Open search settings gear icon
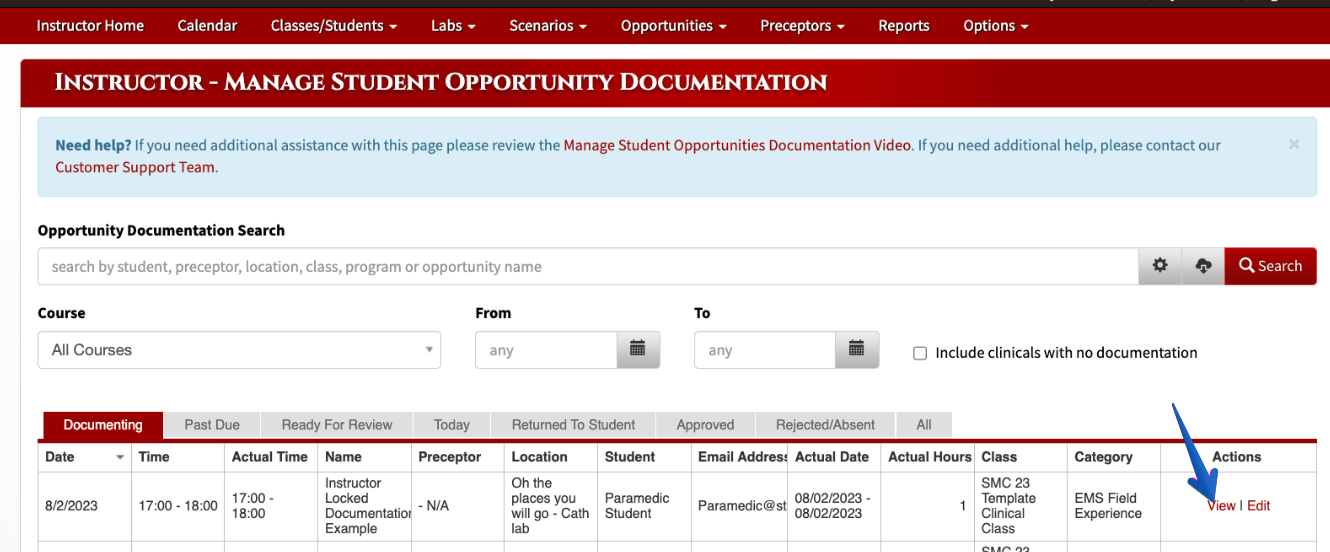 pos(1160,266)
